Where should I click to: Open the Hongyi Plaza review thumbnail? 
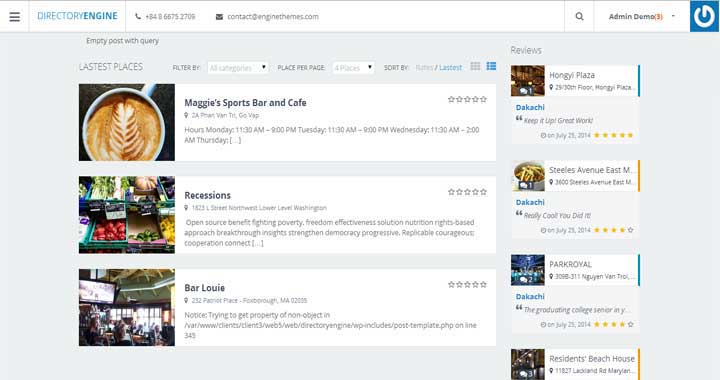[x=528, y=81]
